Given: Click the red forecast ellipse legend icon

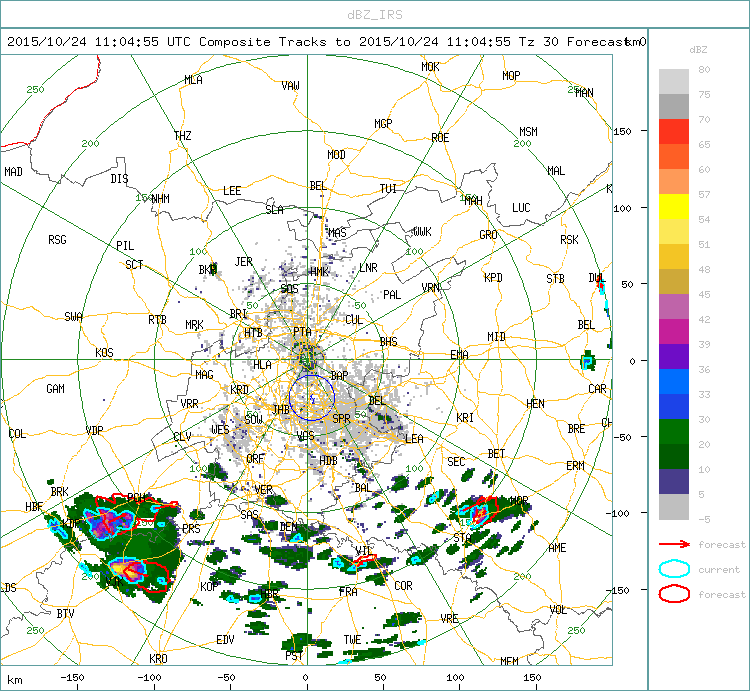Looking at the screenshot, I should [674, 594].
